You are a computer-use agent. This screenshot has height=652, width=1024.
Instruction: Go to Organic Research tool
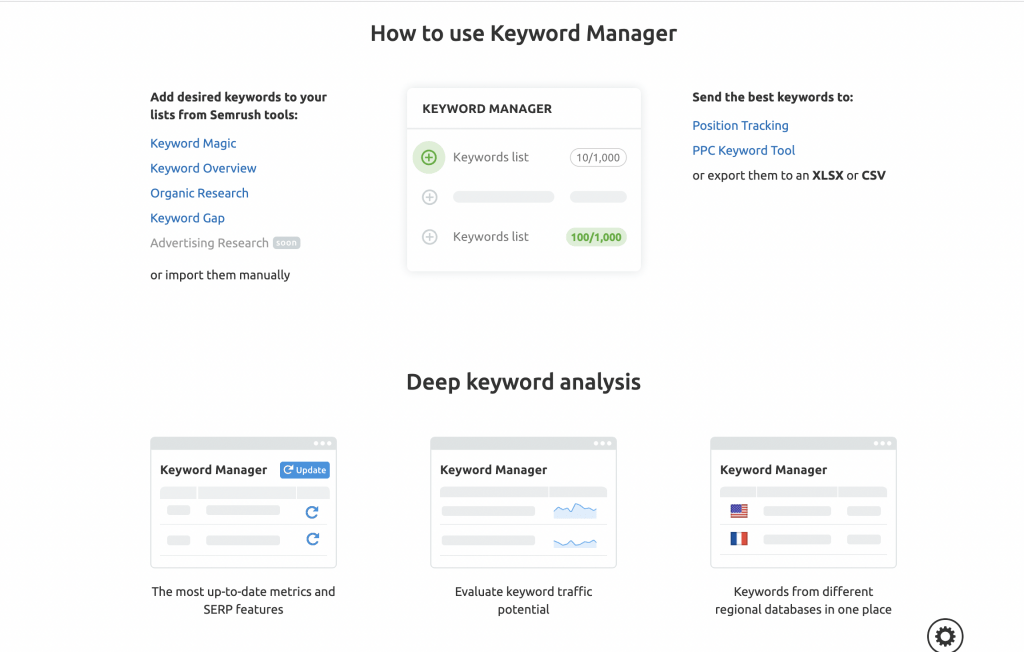[199, 194]
